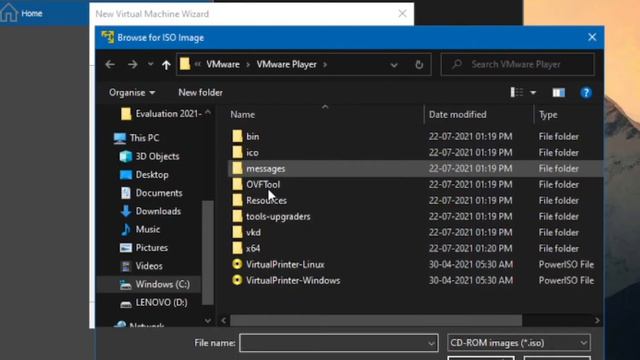Open the Organise menu
Screen dimensions: 640x360
[132, 93]
